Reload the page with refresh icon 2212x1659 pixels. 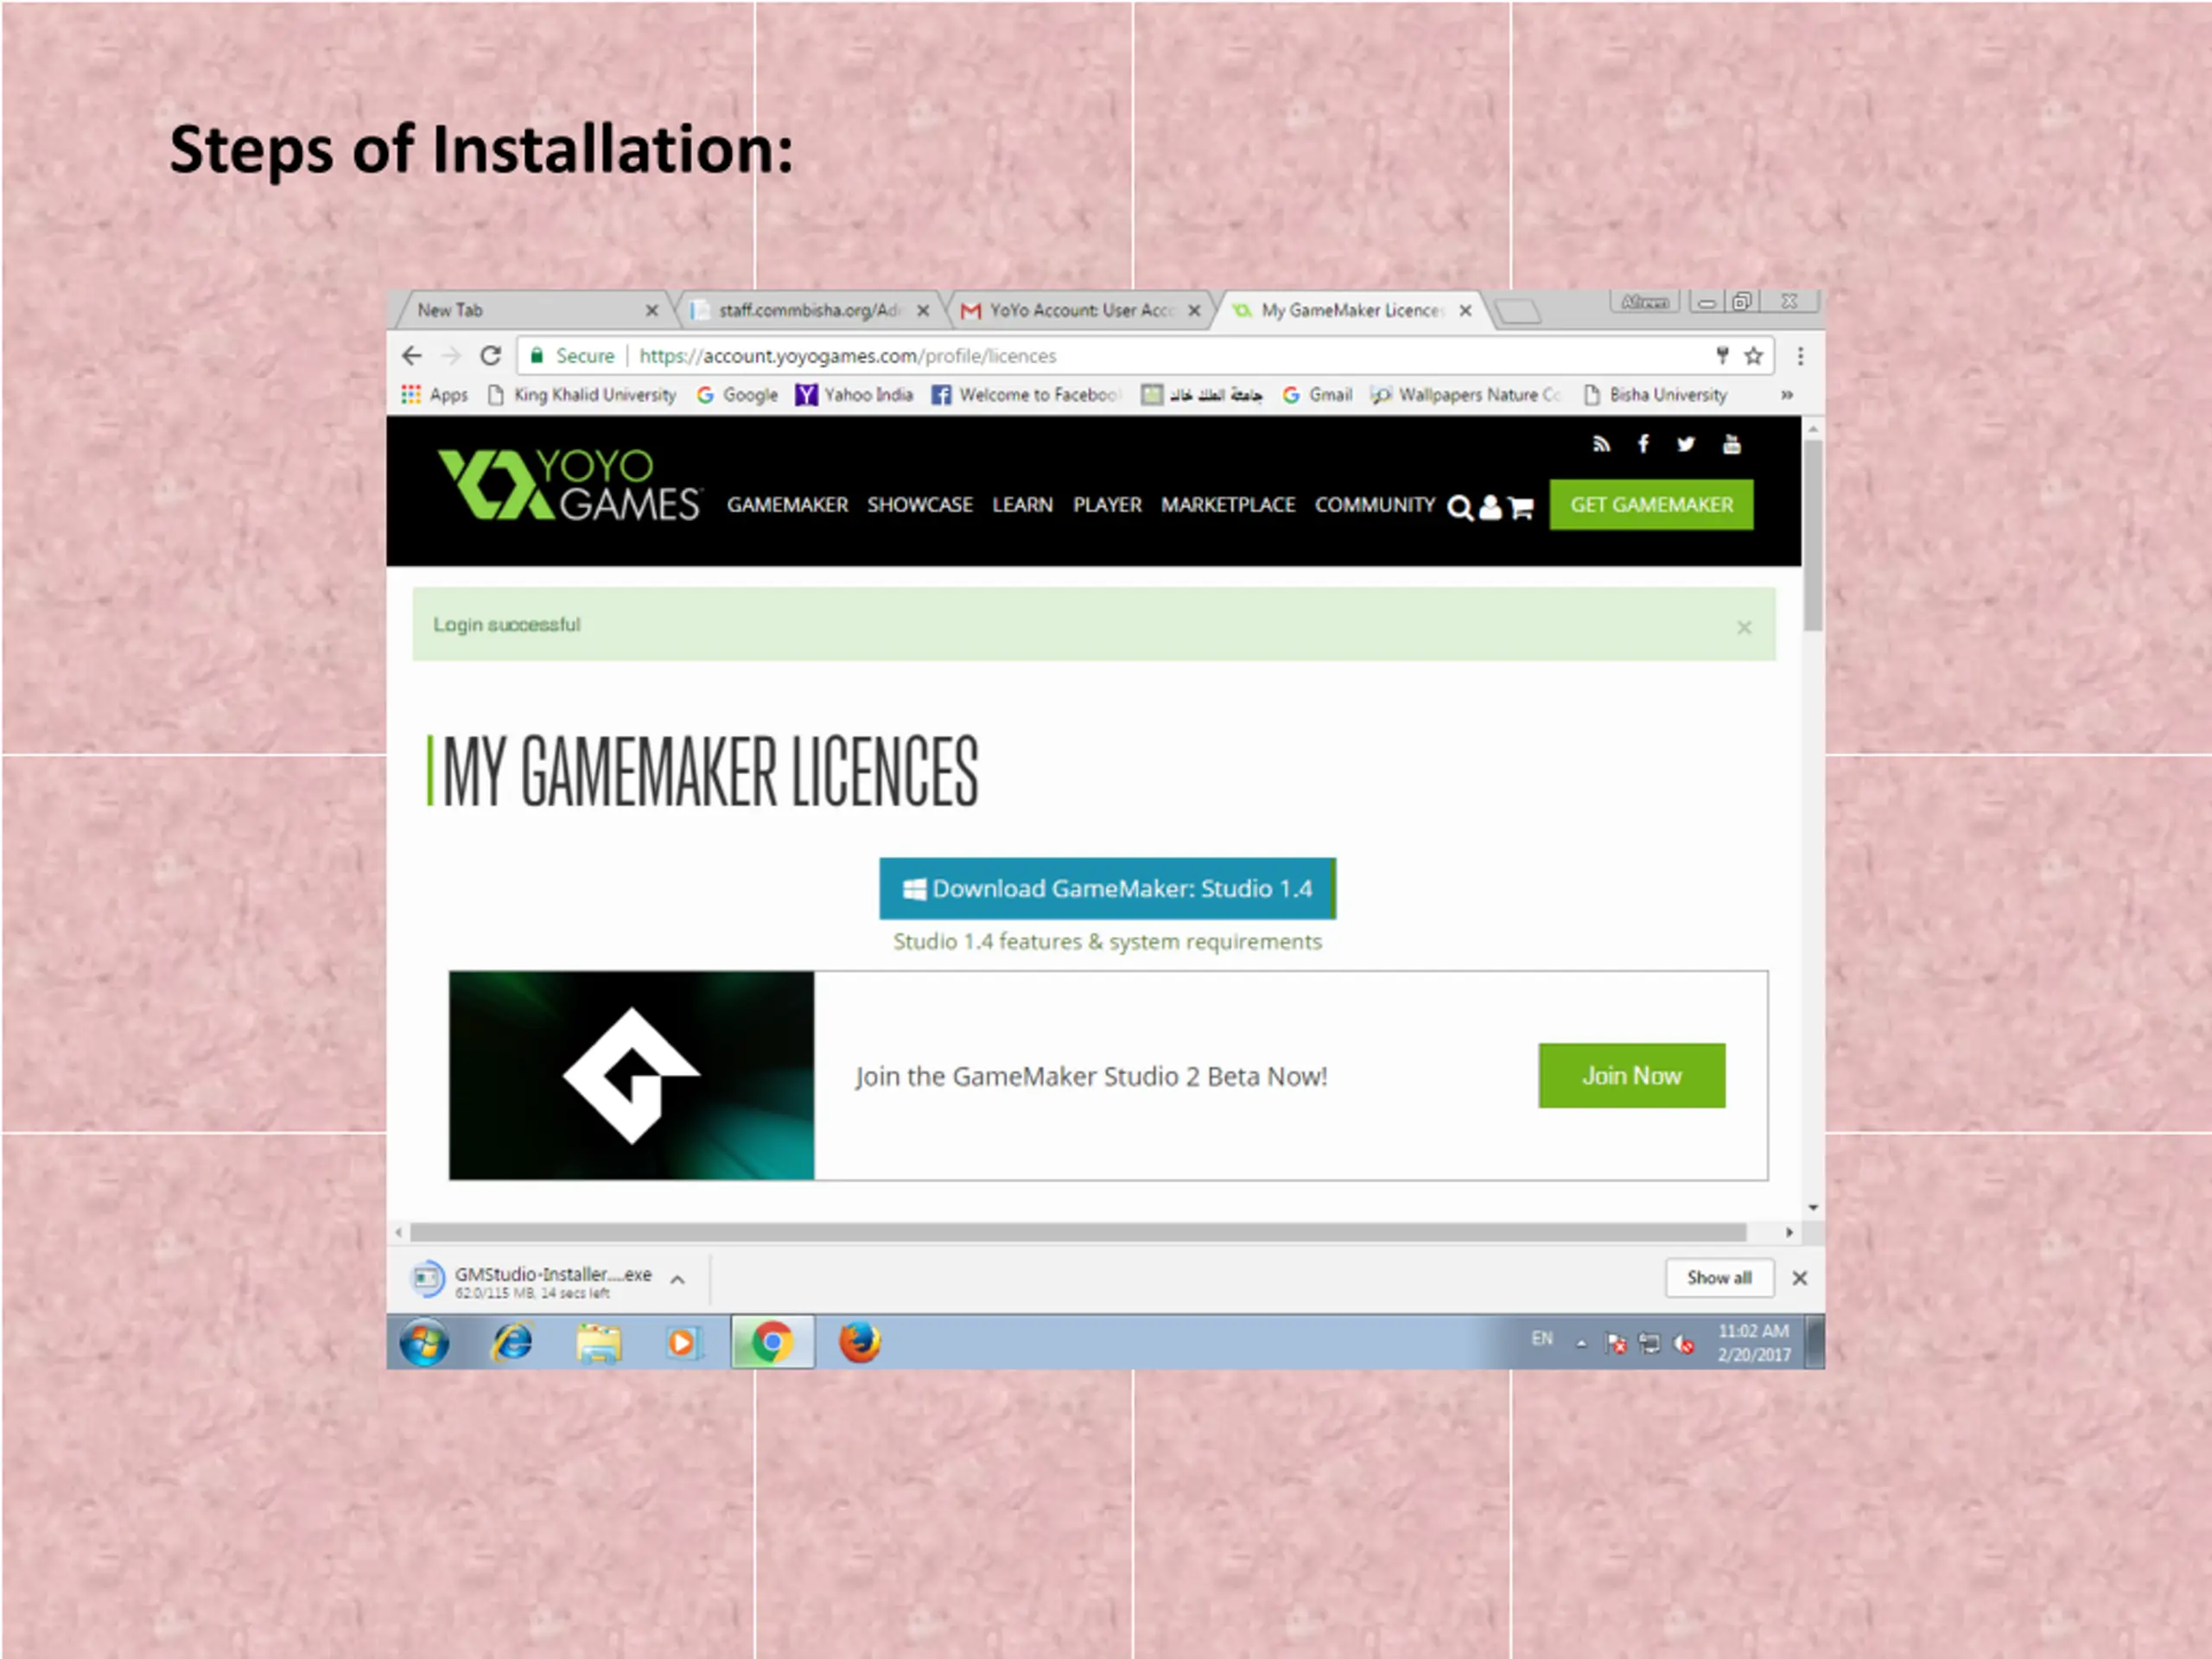click(x=490, y=356)
